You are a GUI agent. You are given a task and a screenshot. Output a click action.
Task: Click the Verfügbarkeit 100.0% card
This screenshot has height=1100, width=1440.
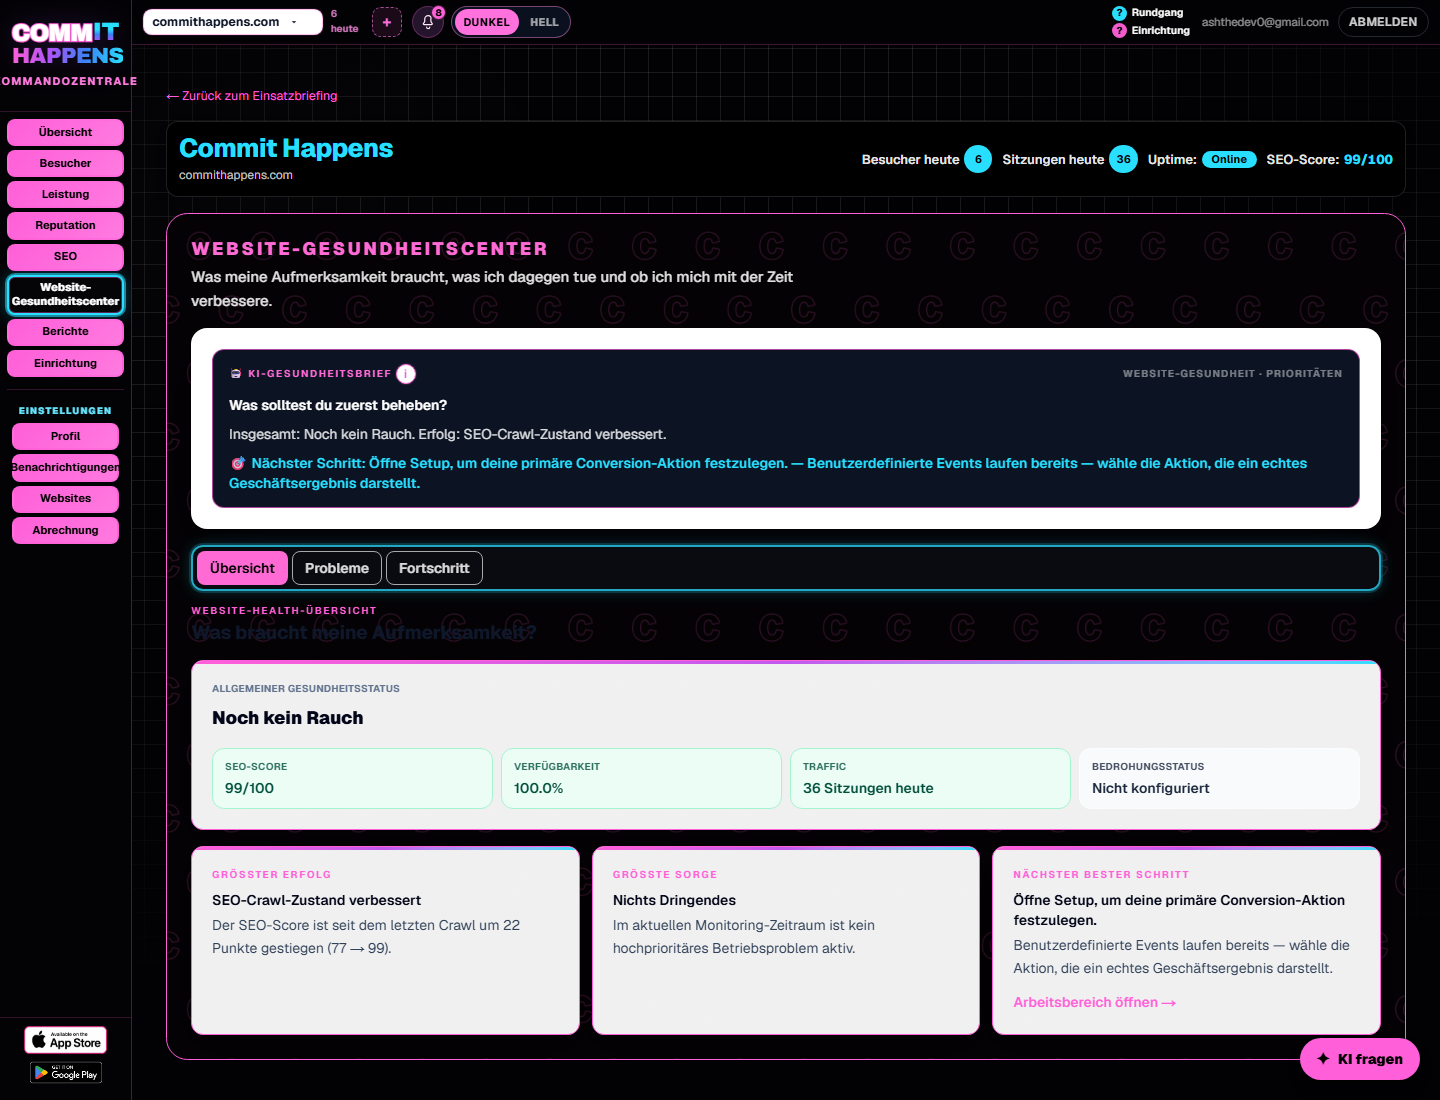coord(641,778)
